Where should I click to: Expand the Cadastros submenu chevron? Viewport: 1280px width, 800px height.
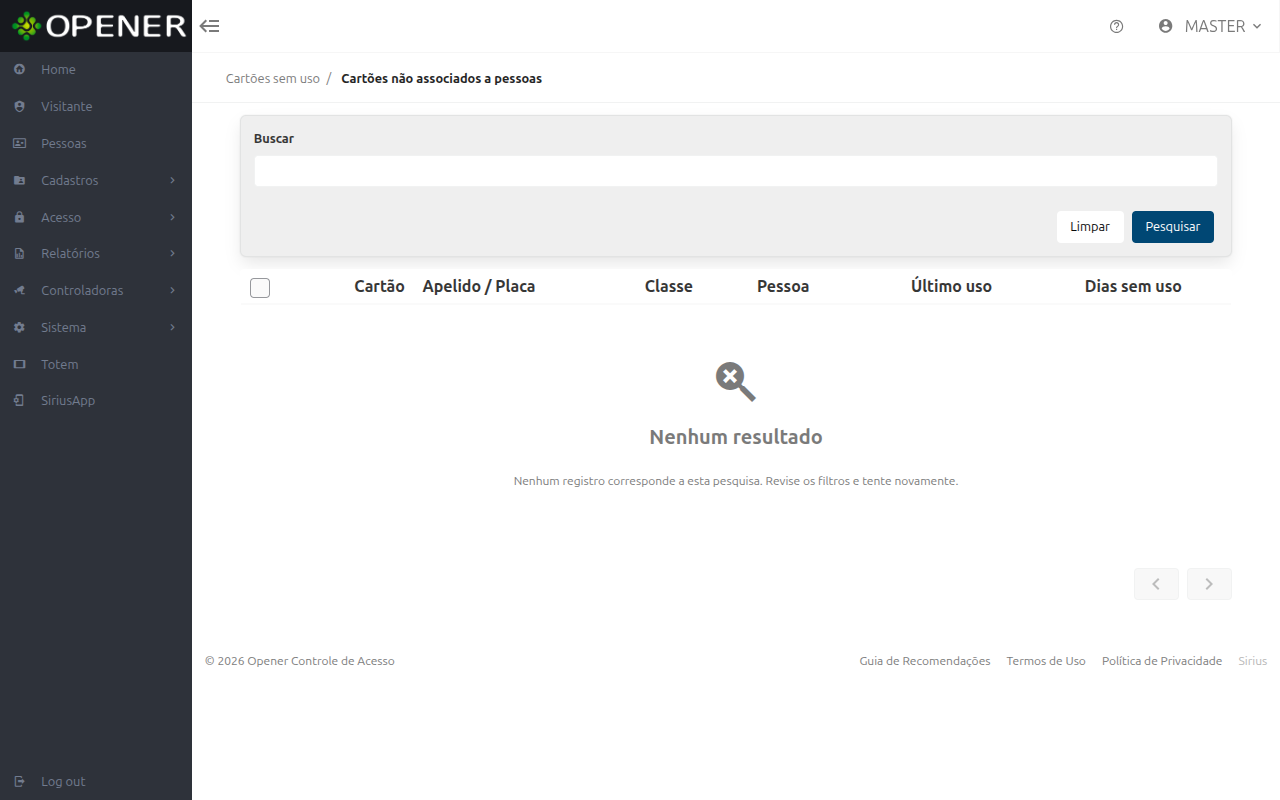pyautogui.click(x=172, y=180)
